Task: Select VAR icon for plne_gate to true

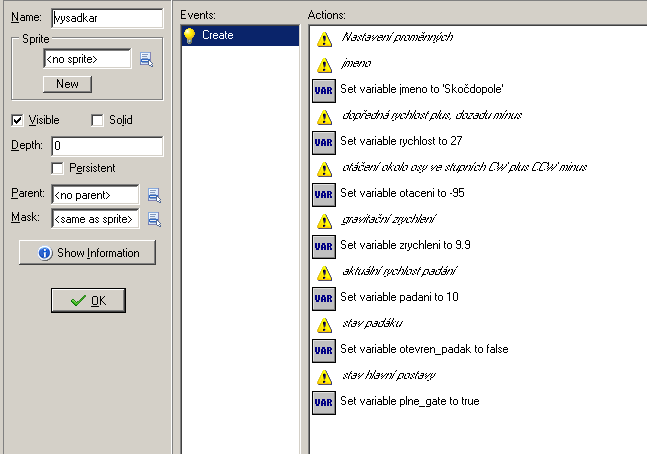Action: pyautogui.click(x=324, y=402)
